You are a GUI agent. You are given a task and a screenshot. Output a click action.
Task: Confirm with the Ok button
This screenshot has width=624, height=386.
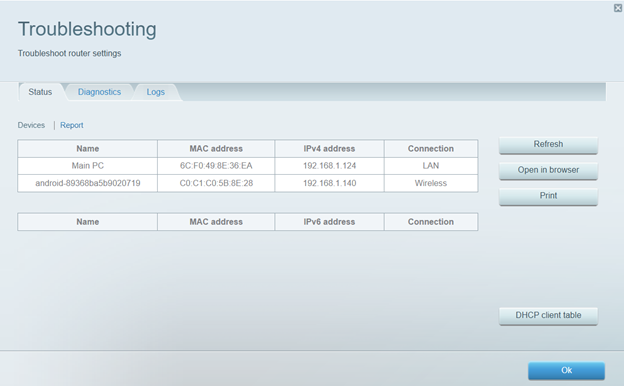point(566,370)
